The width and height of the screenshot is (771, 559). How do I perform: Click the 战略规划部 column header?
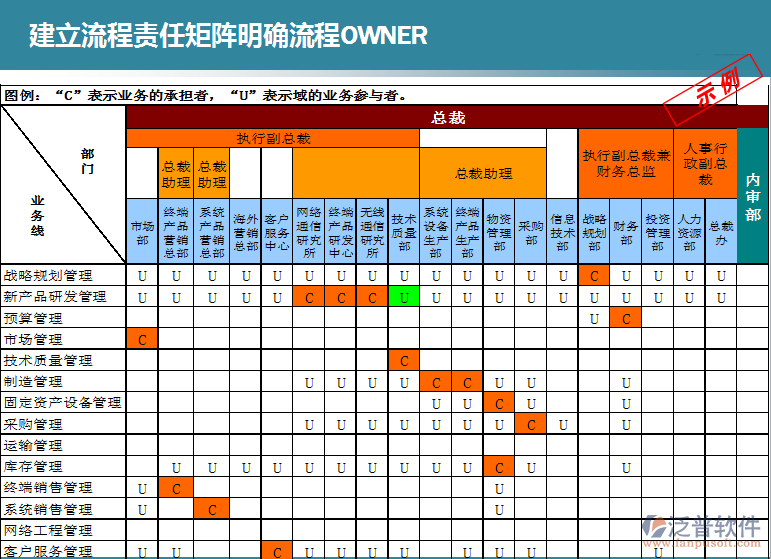[x=594, y=231]
